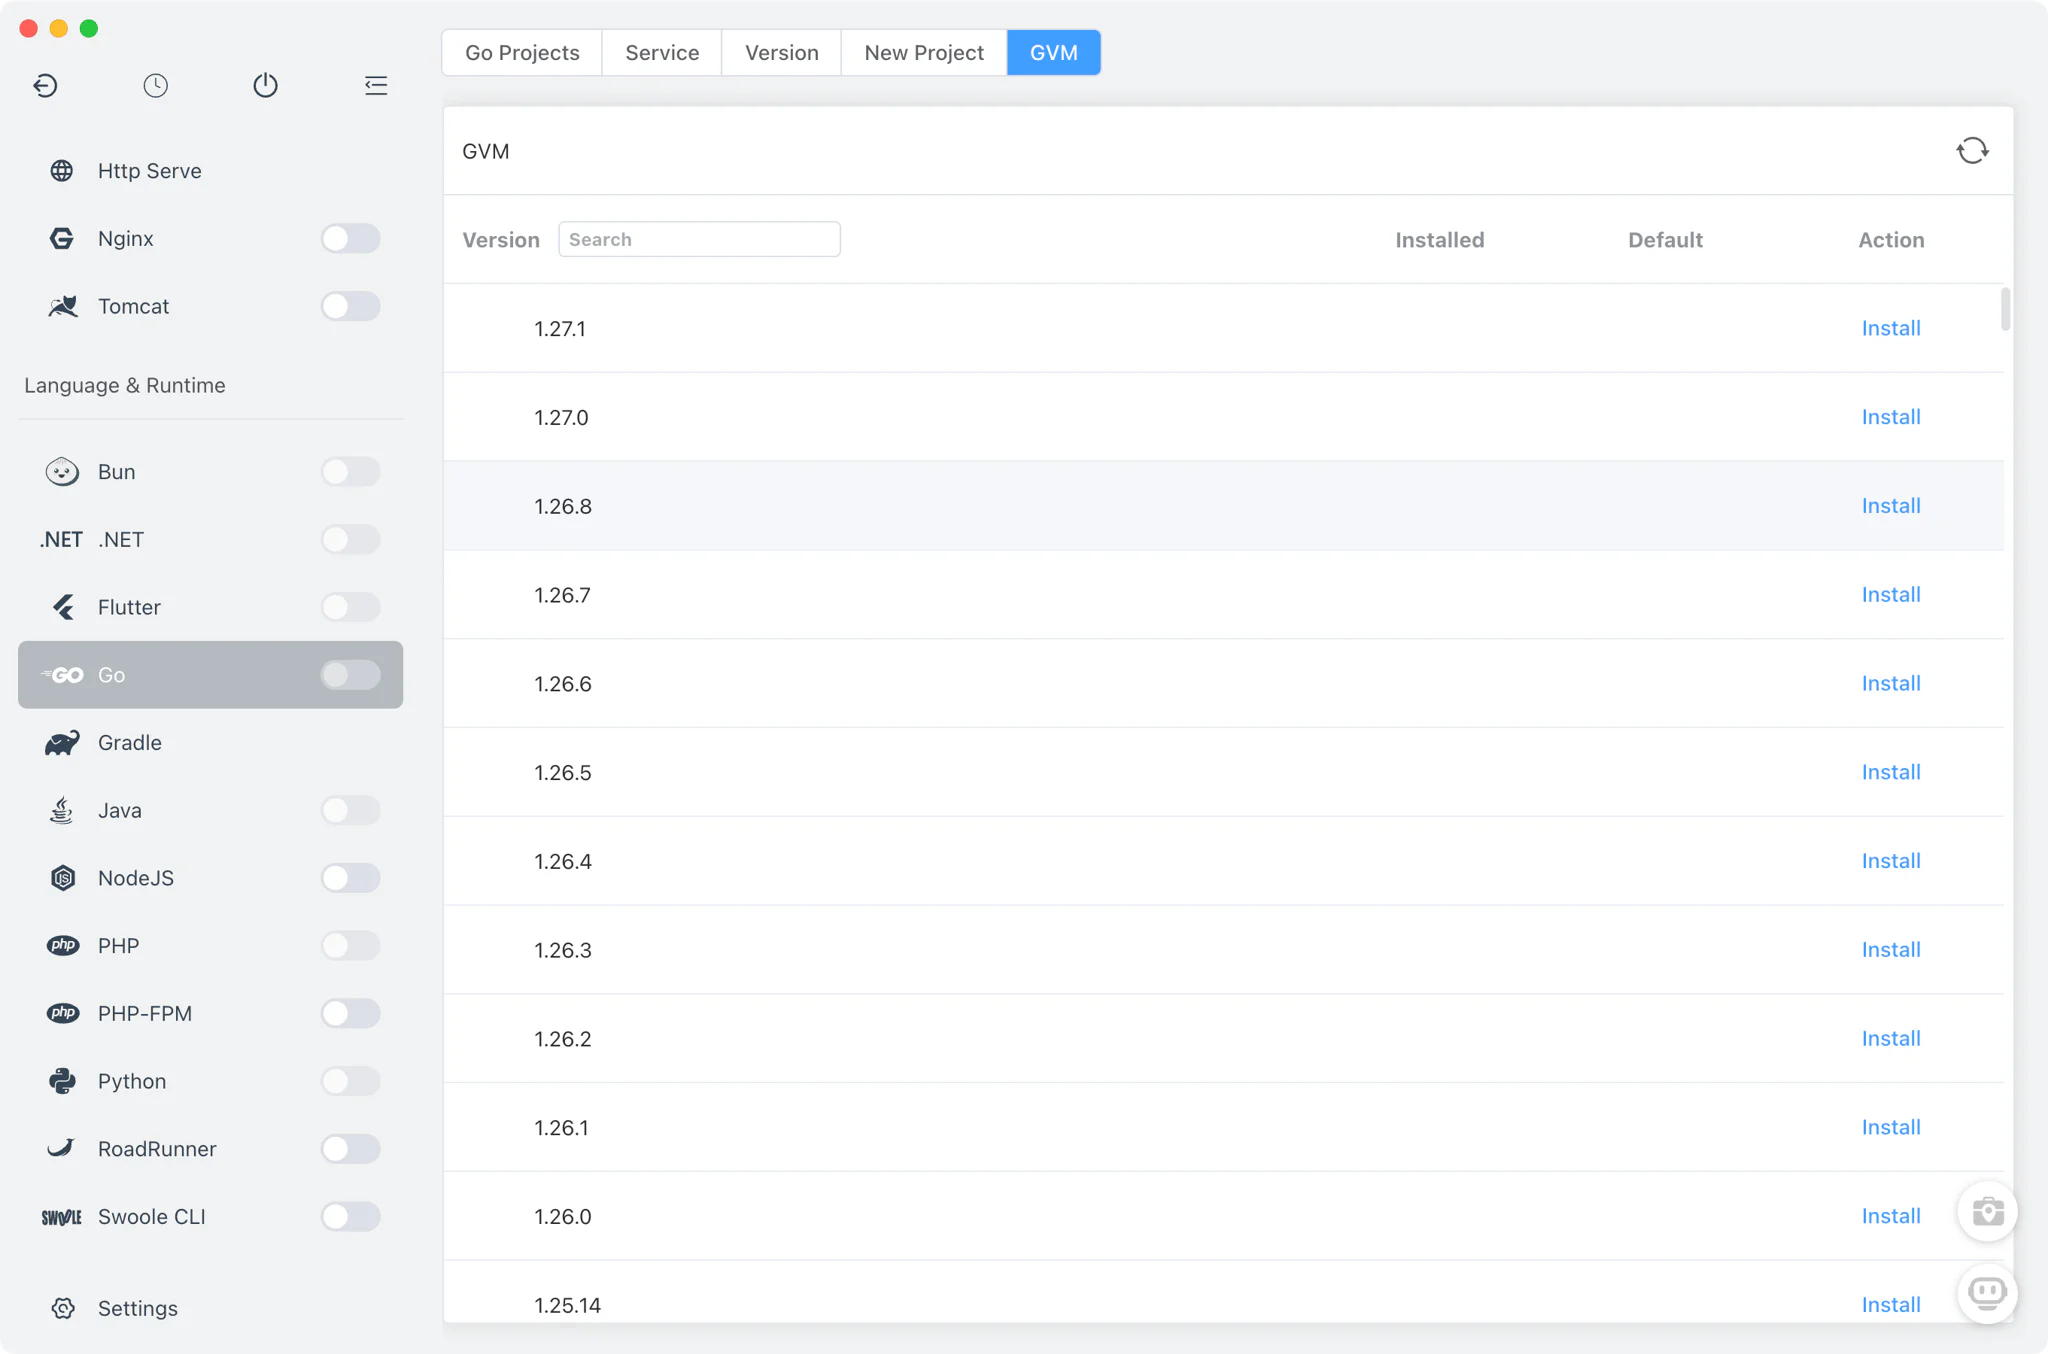Enable the .NET switch
Viewport: 2048px width, 1354px height.
coord(350,540)
